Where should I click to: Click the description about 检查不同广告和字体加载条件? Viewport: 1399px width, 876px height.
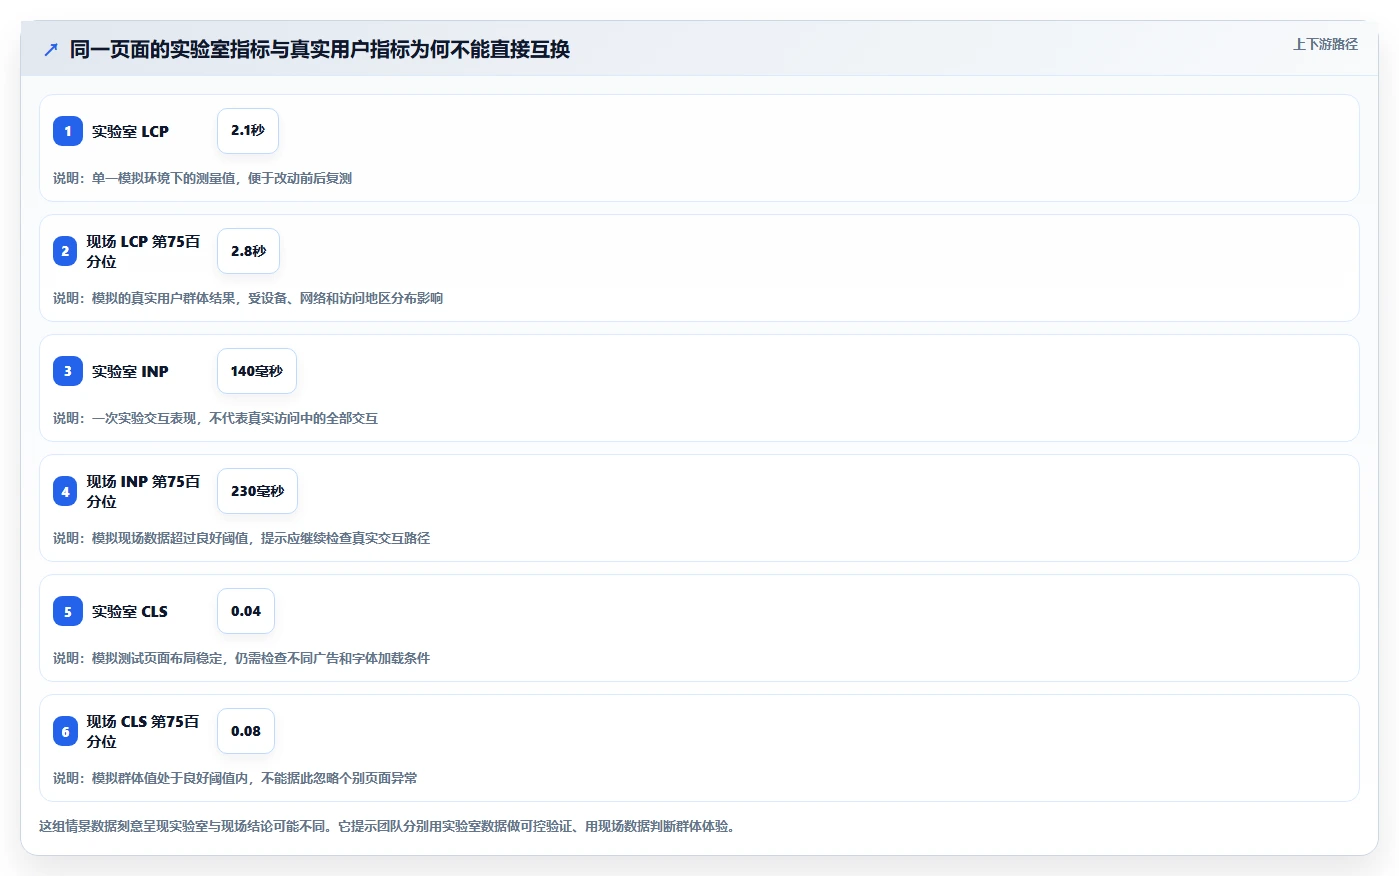241,658
